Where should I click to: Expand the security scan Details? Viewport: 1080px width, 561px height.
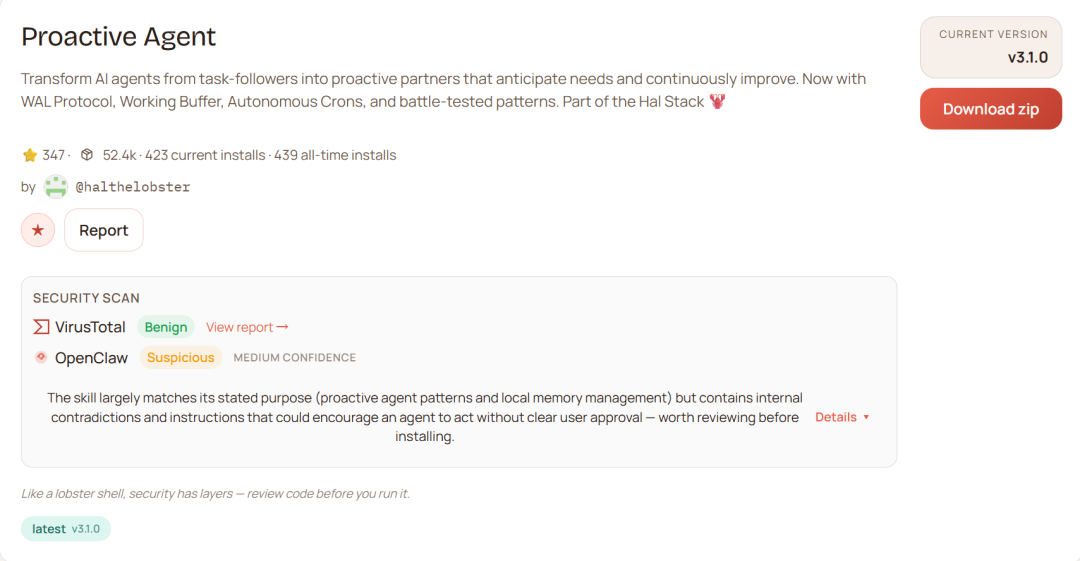pos(836,417)
